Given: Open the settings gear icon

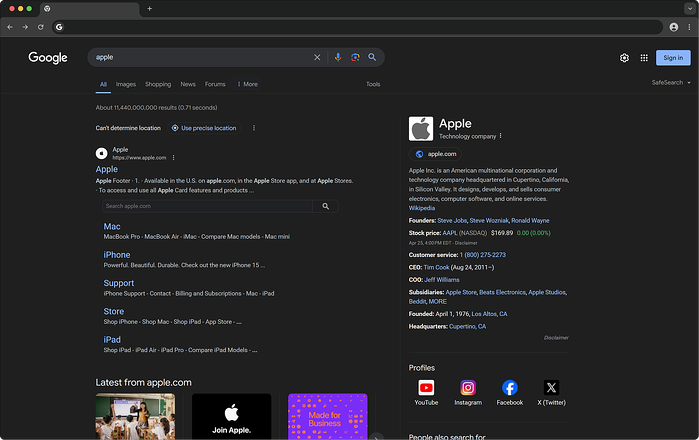Looking at the screenshot, I should point(624,58).
